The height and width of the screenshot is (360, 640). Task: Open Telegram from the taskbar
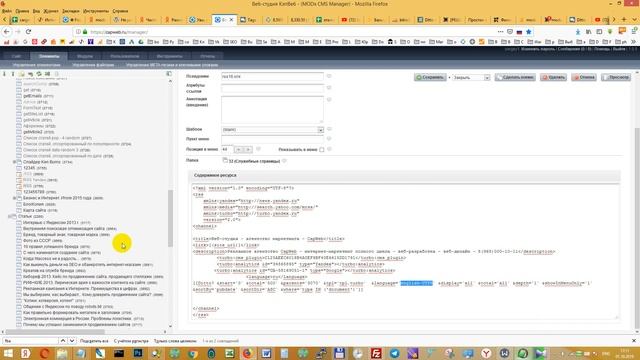tap(394, 353)
